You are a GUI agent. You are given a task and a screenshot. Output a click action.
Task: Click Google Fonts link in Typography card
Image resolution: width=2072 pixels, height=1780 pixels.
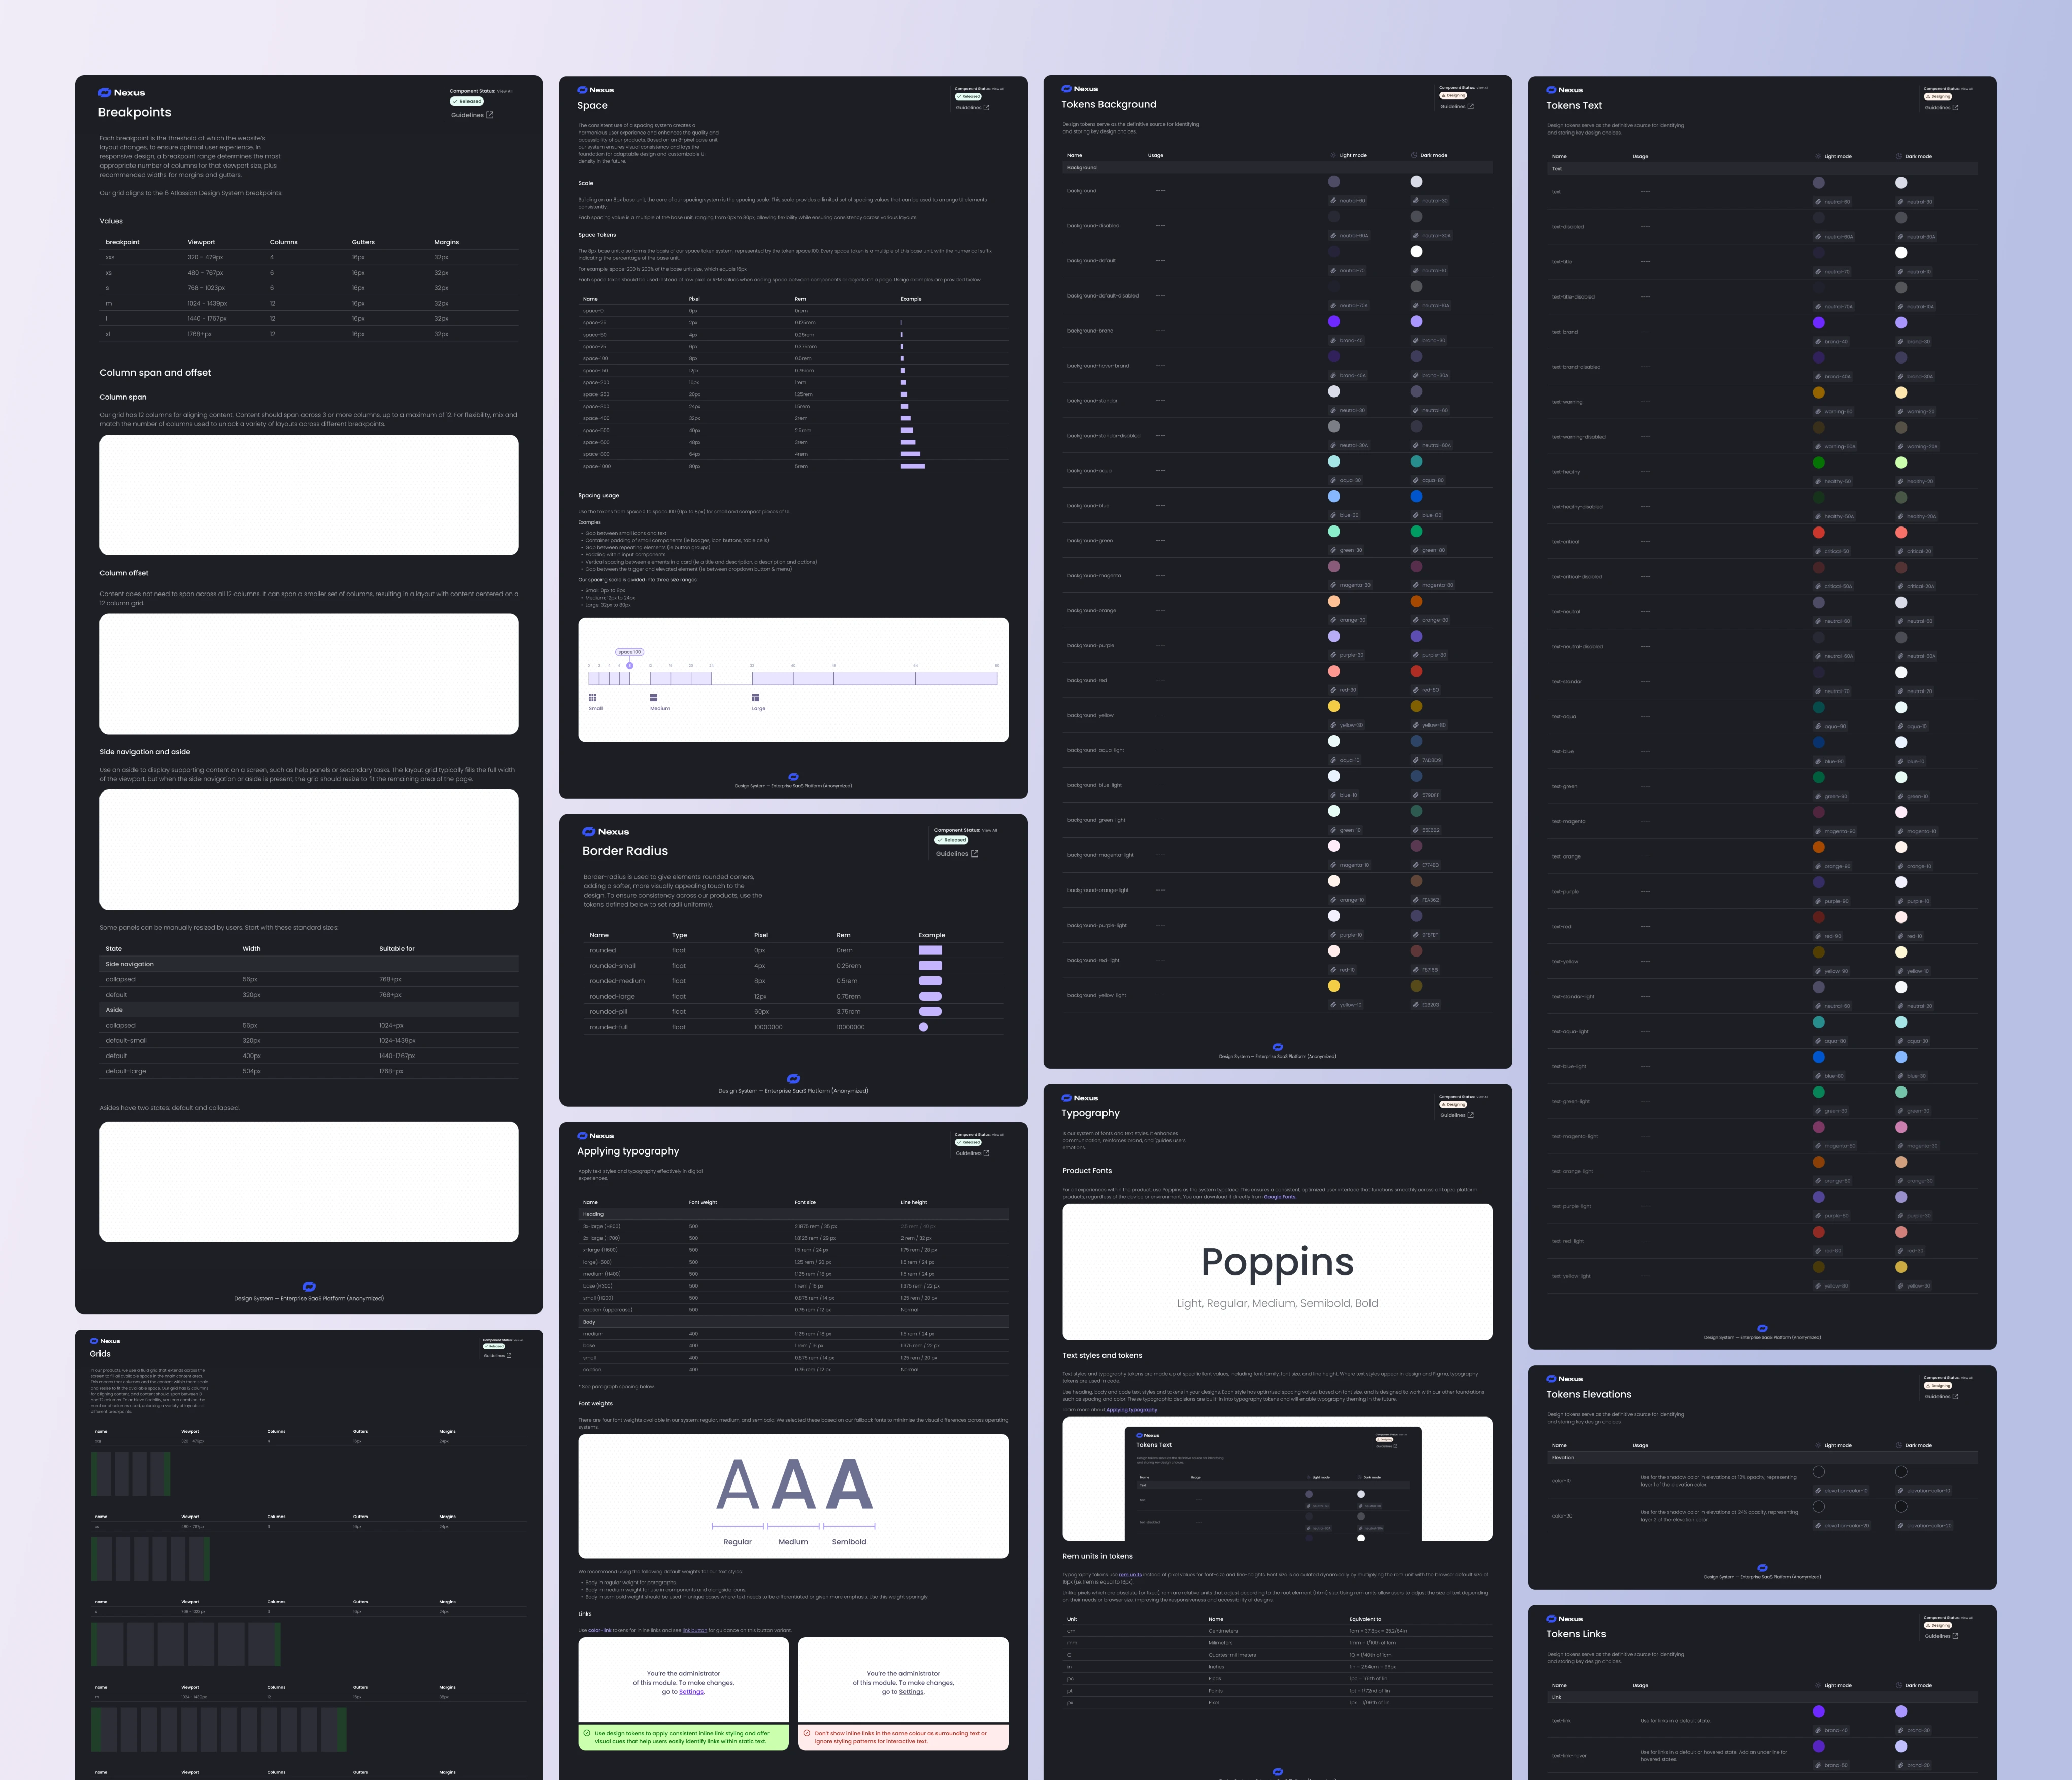click(1279, 1197)
